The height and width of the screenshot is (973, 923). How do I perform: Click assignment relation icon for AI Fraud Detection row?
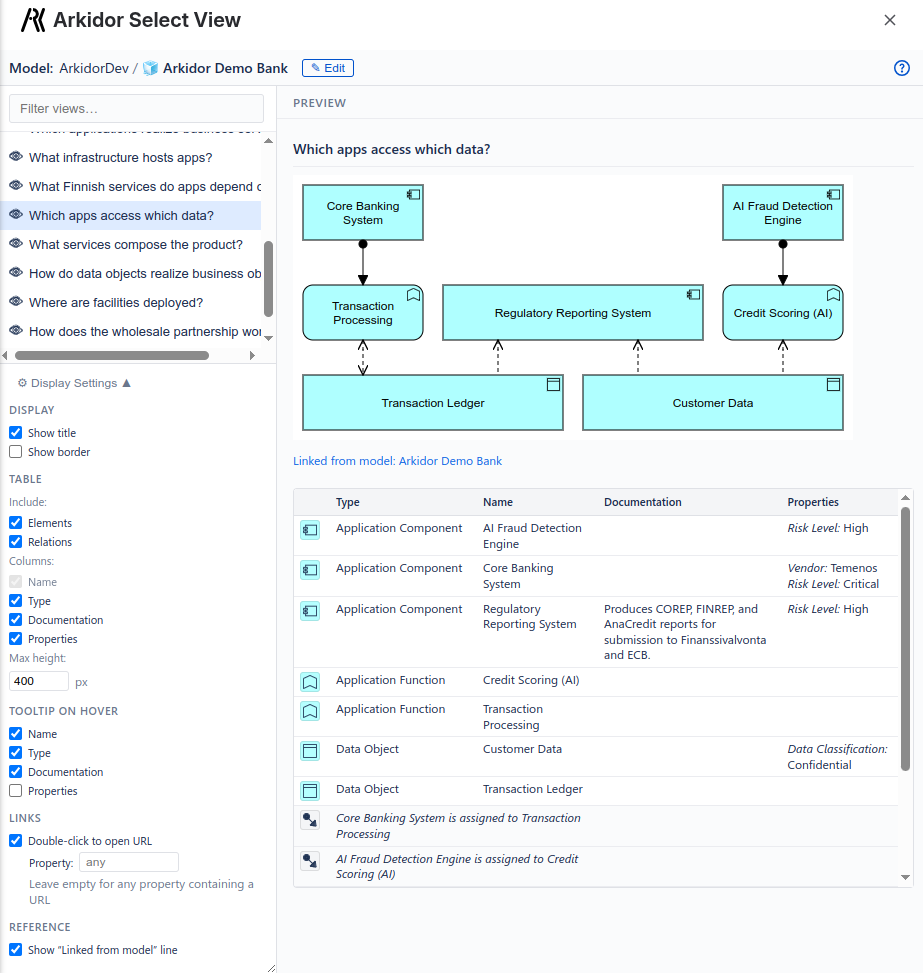310,861
